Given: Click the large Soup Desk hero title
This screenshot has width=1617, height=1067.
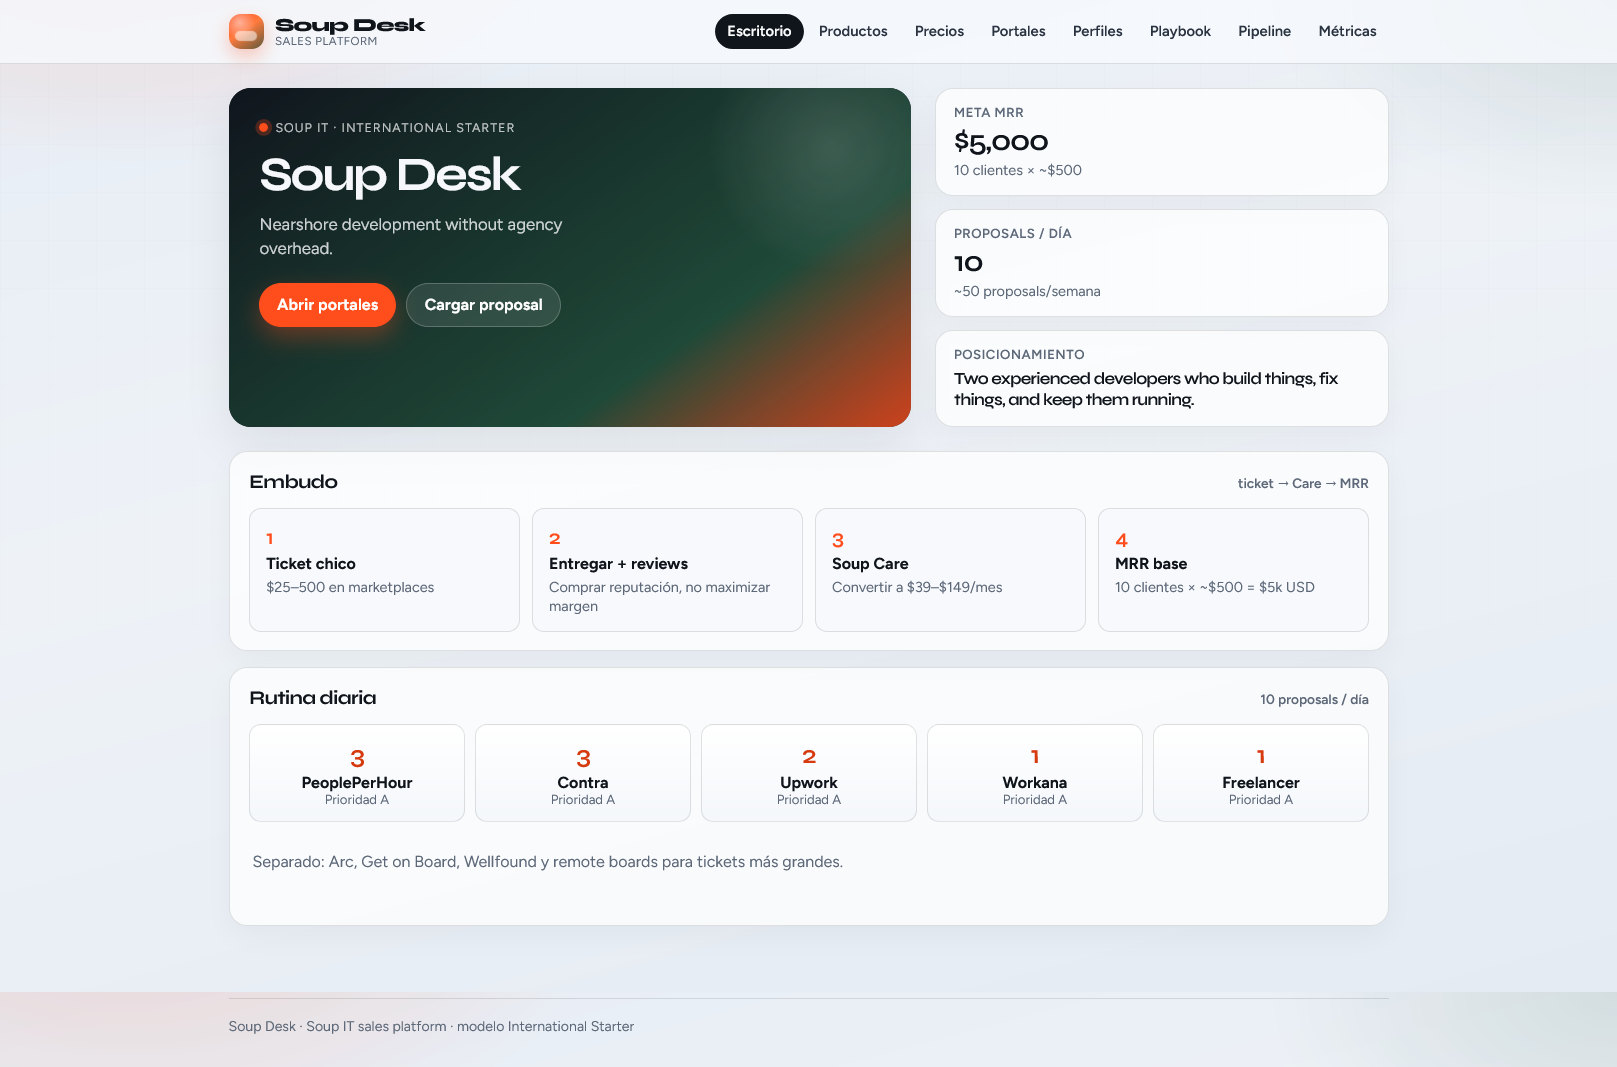Looking at the screenshot, I should 390,175.
